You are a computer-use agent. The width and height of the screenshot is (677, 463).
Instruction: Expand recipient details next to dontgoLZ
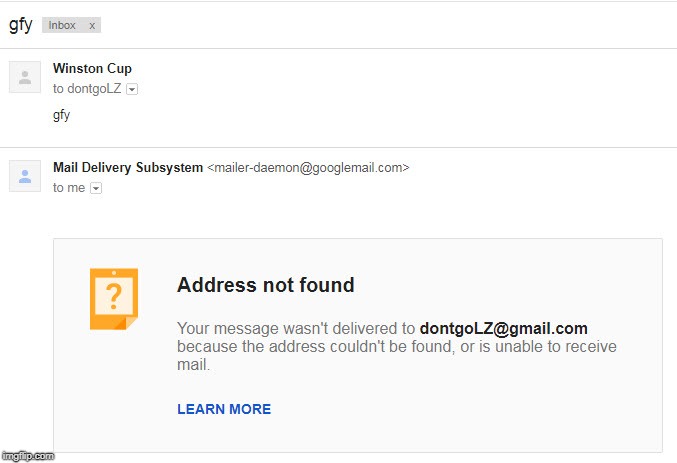point(132,89)
